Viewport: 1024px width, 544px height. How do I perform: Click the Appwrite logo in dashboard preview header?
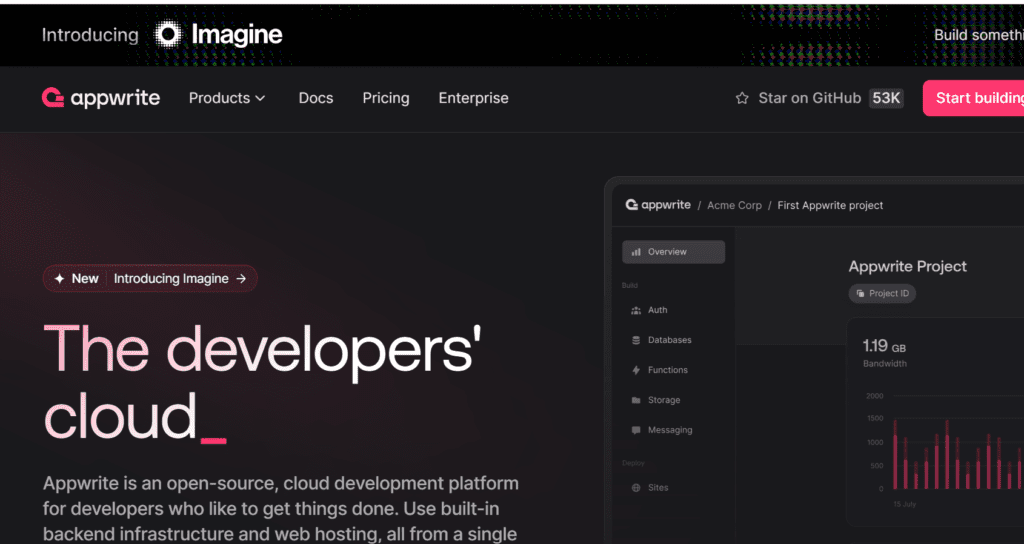[658, 205]
